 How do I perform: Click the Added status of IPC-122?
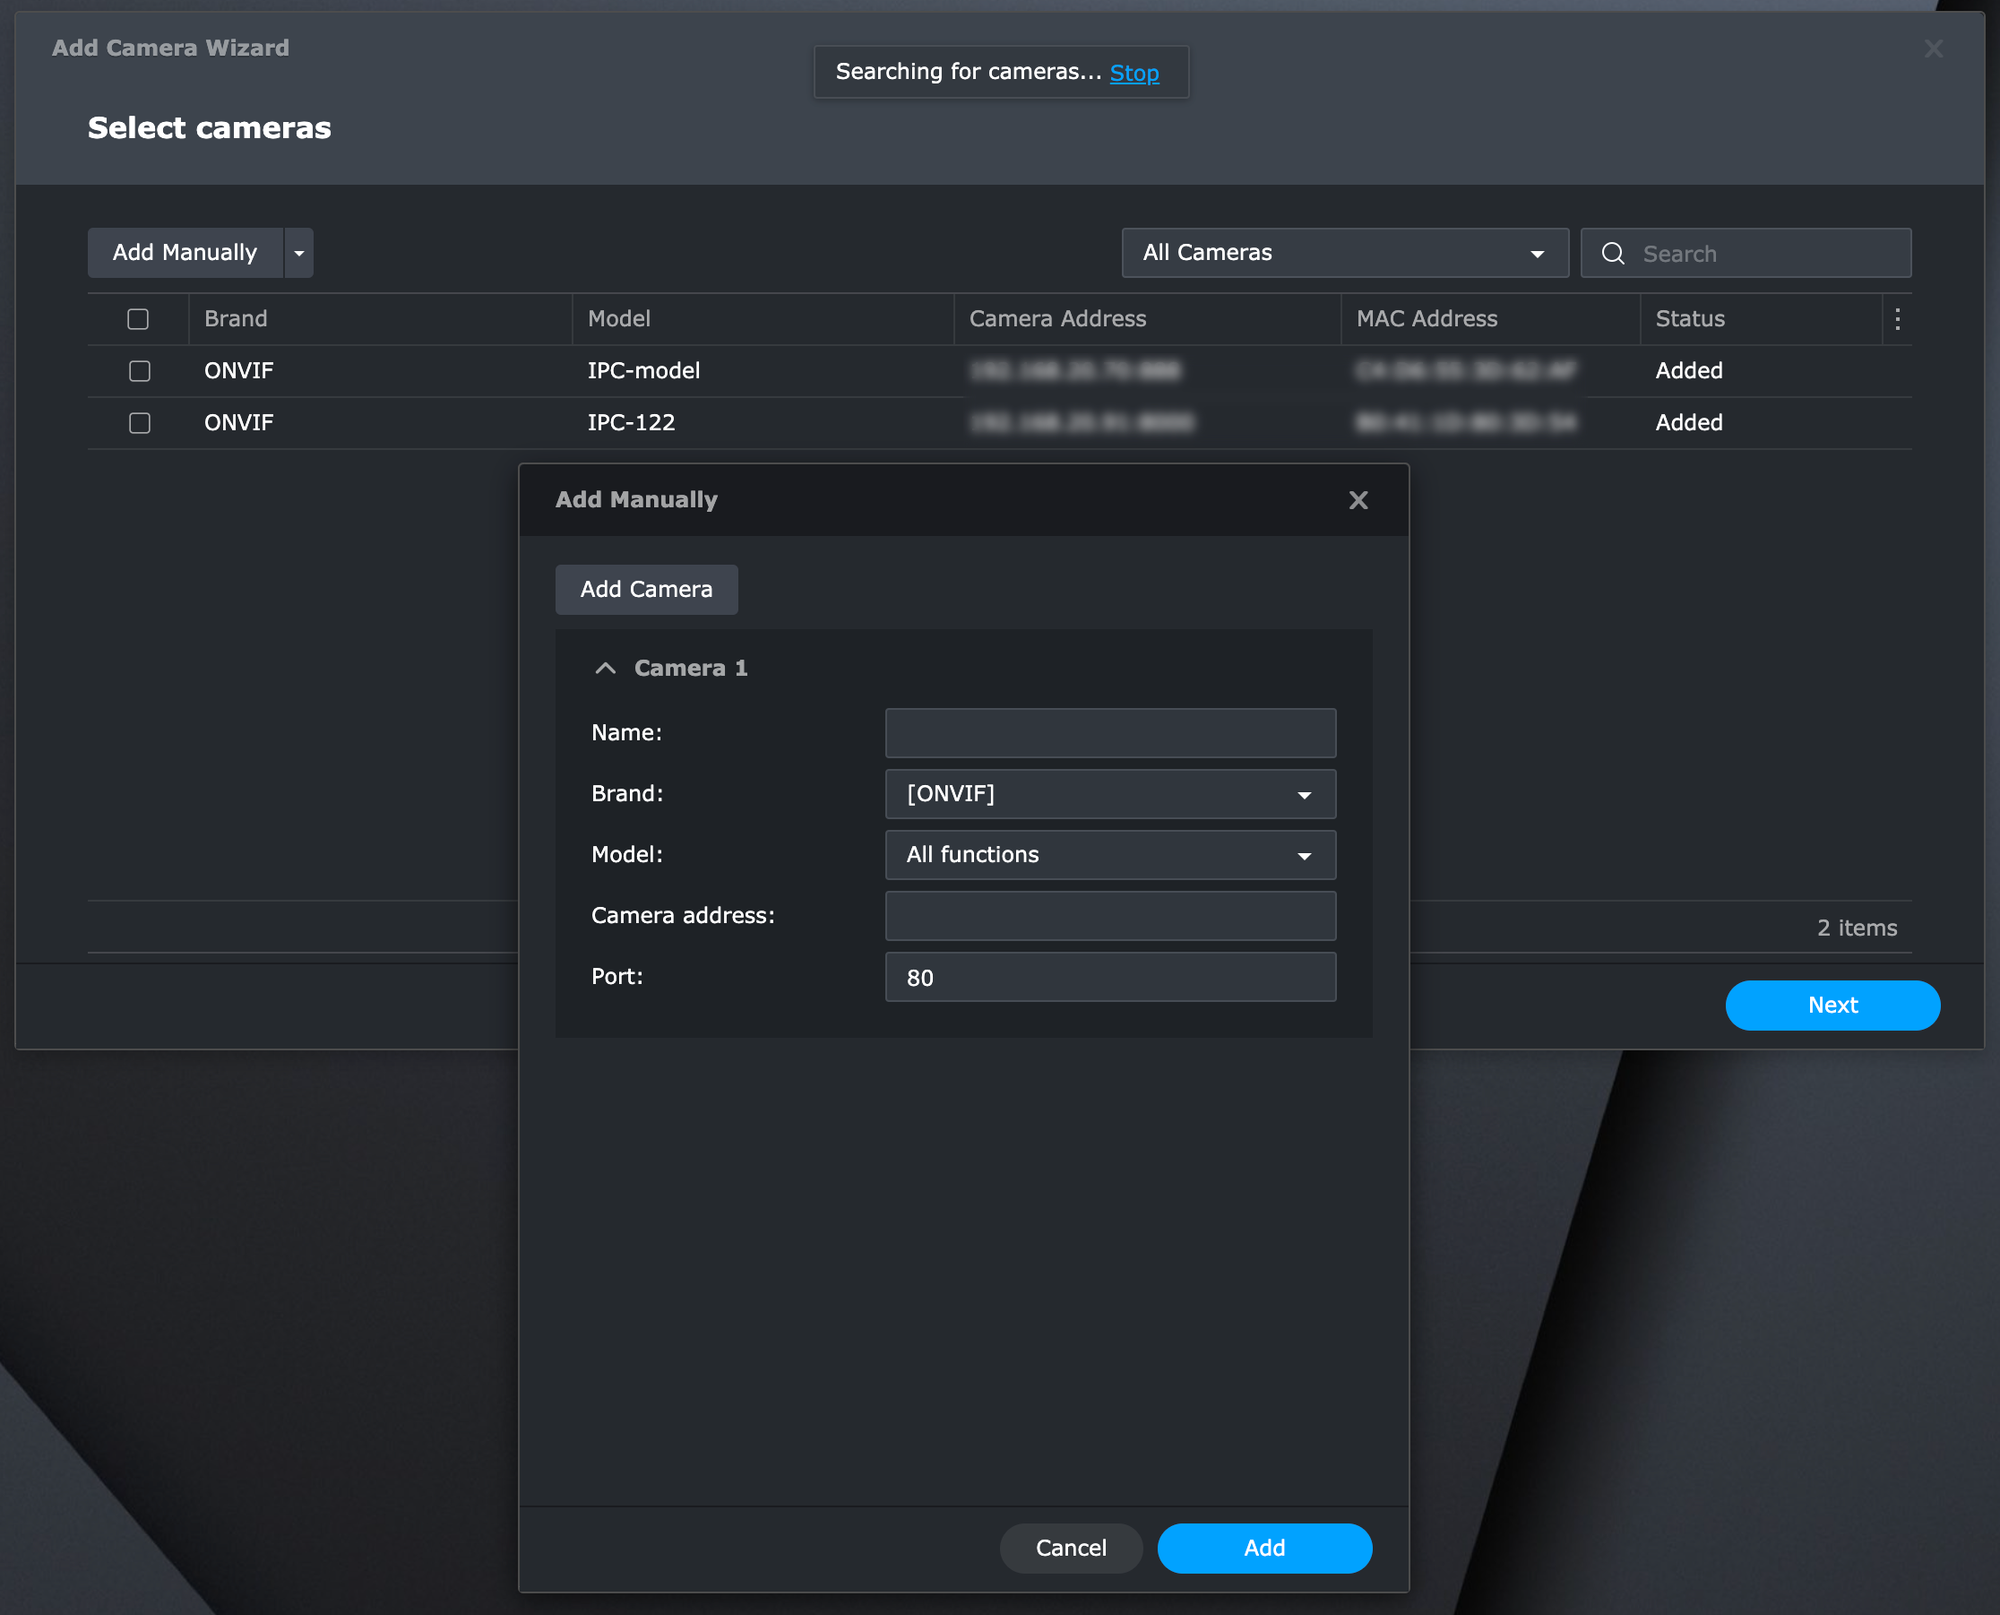[x=1689, y=423]
